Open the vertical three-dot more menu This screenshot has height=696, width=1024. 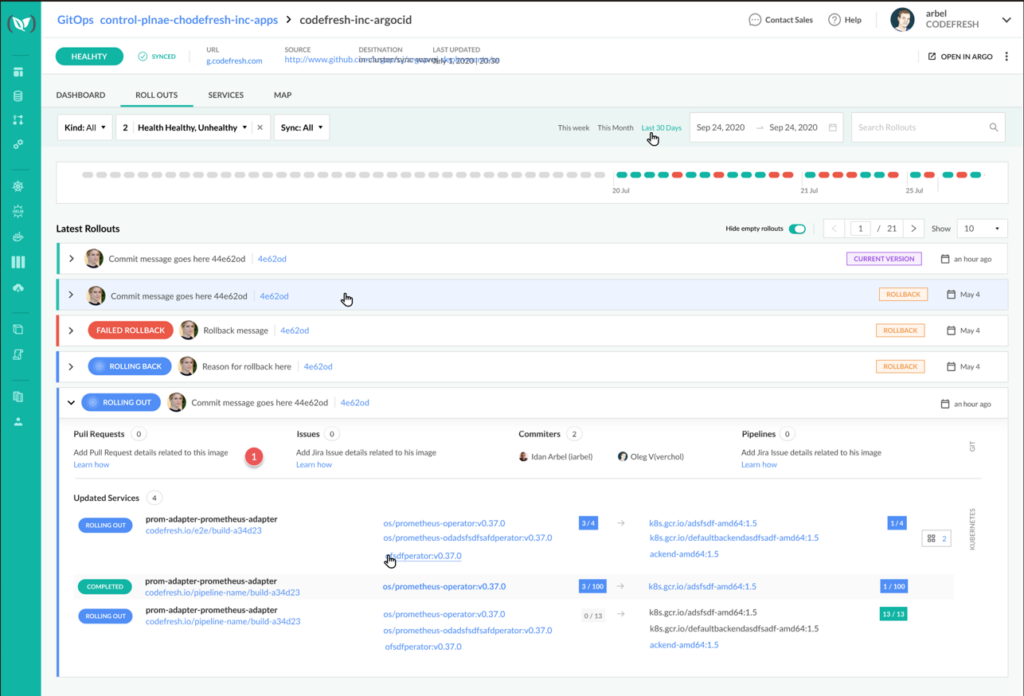[1006, 56]
